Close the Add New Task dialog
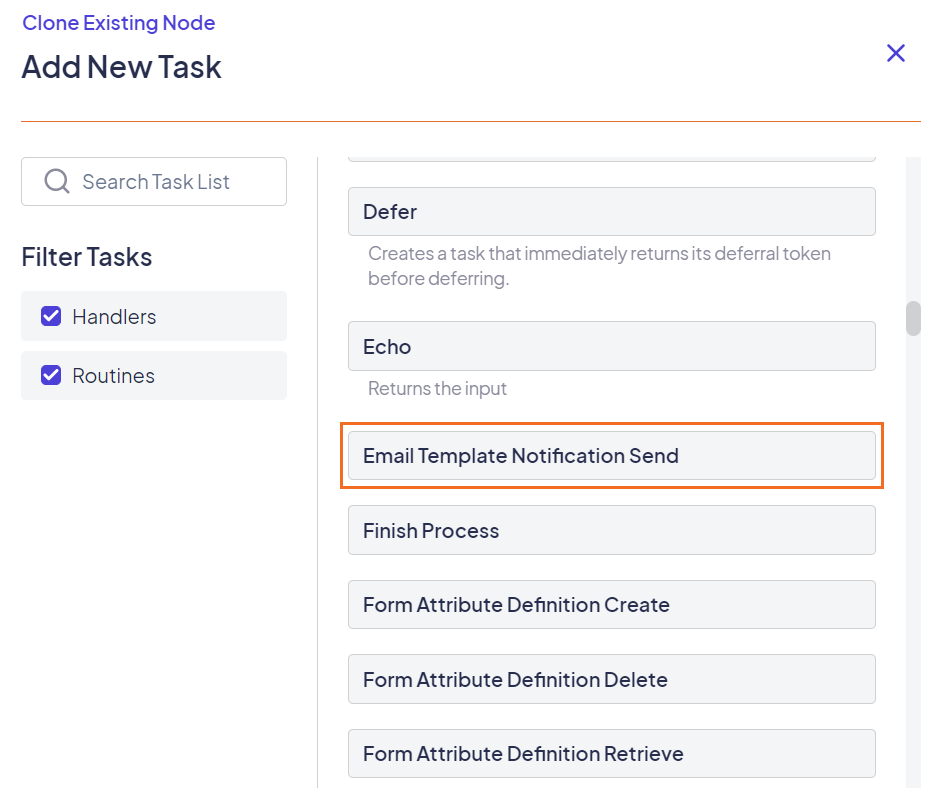939x810 pixels. tap(895, 53)
